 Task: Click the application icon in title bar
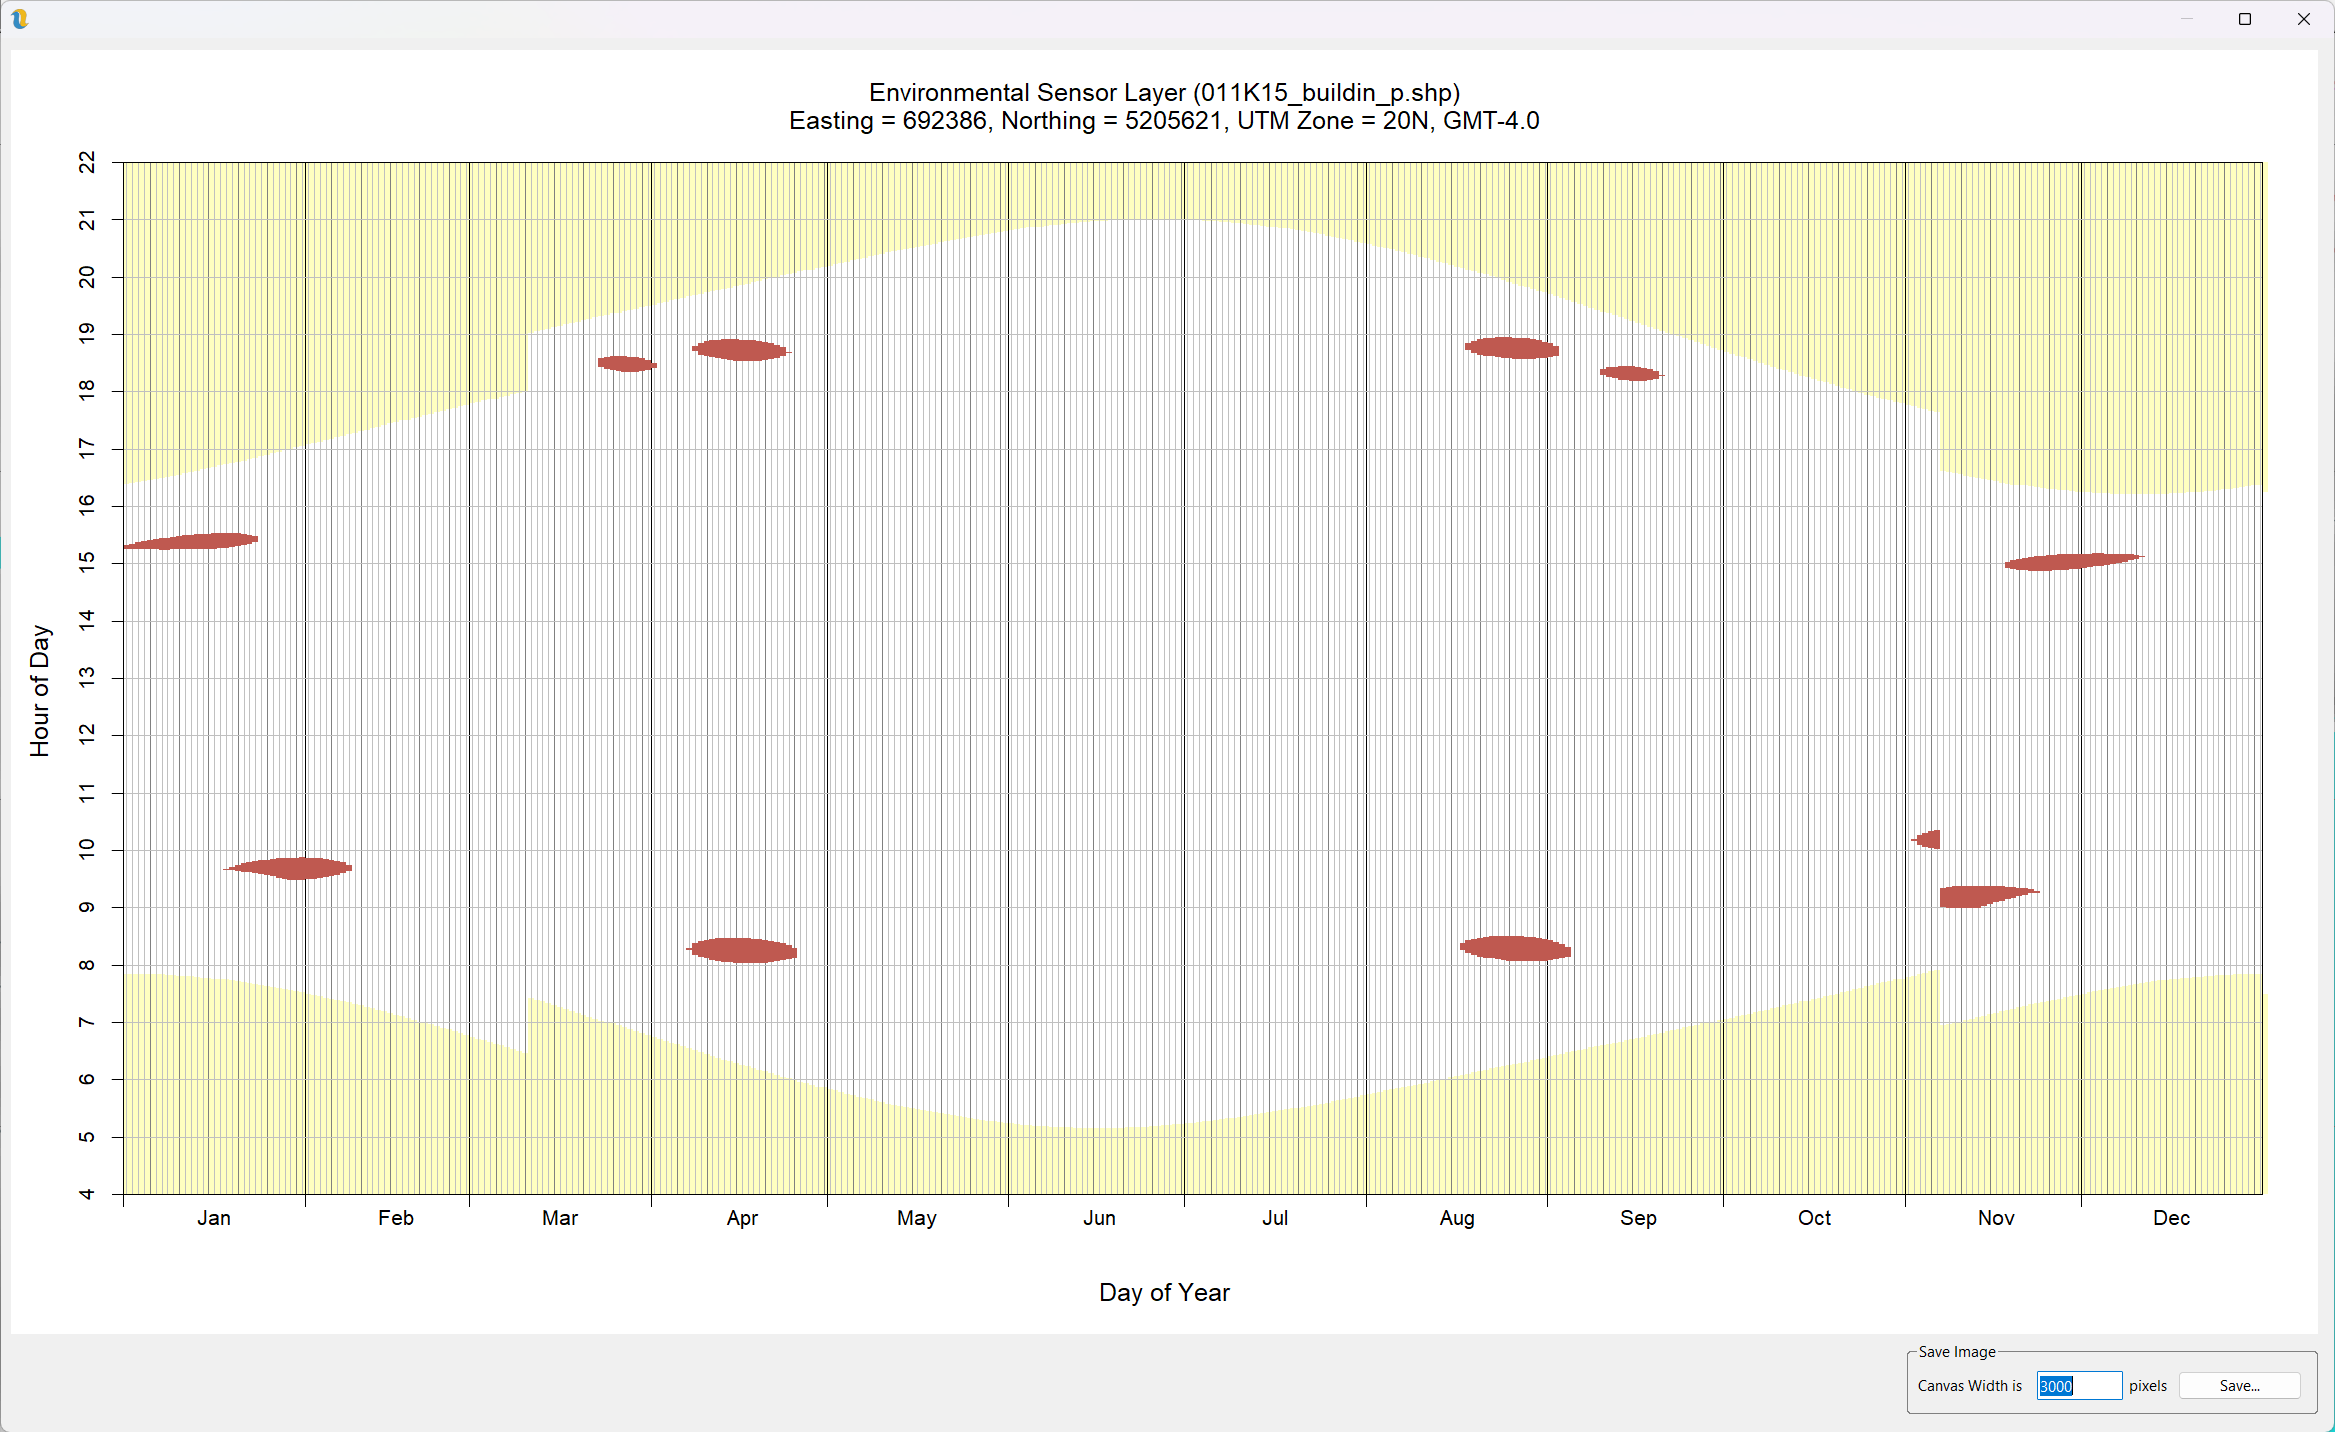point(19,18)
